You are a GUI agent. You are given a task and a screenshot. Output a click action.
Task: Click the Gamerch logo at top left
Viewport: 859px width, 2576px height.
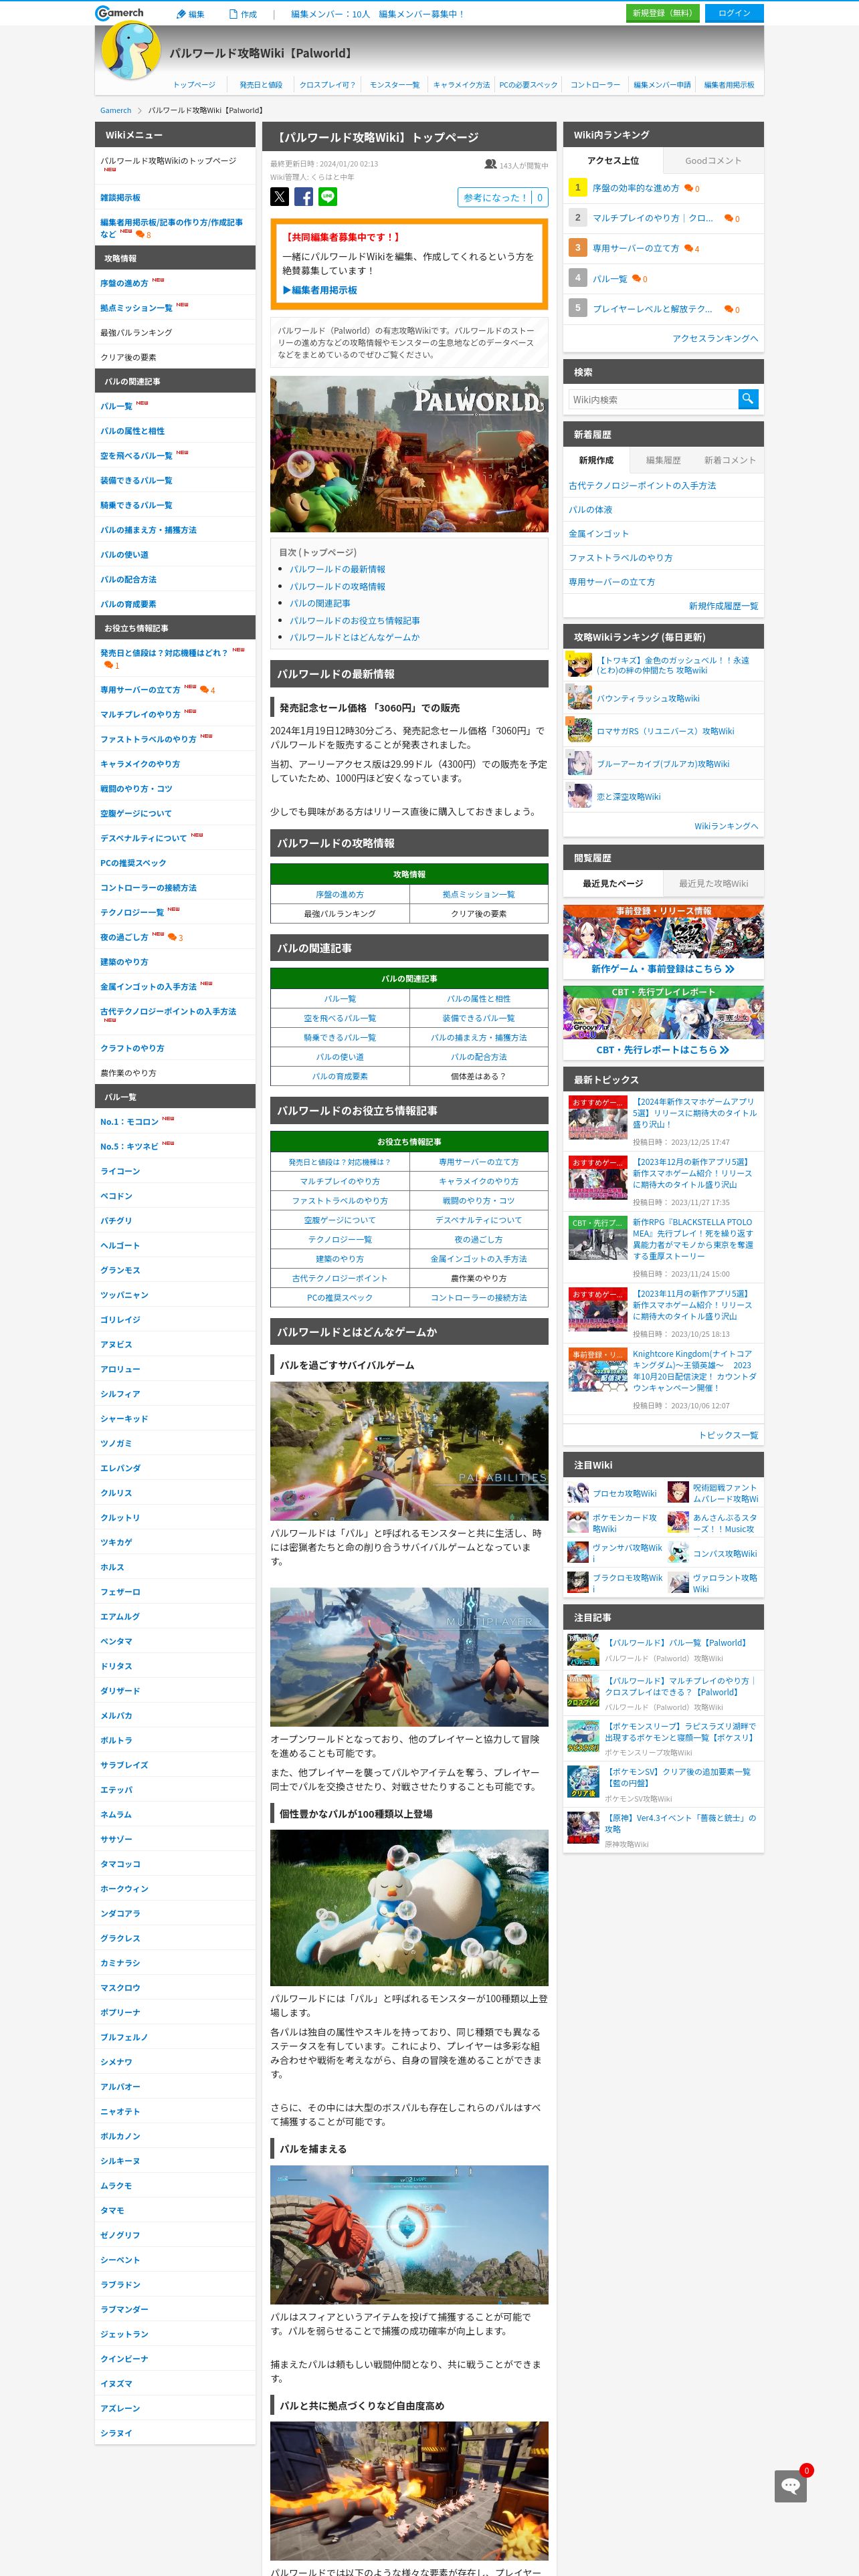click(120, 13)
